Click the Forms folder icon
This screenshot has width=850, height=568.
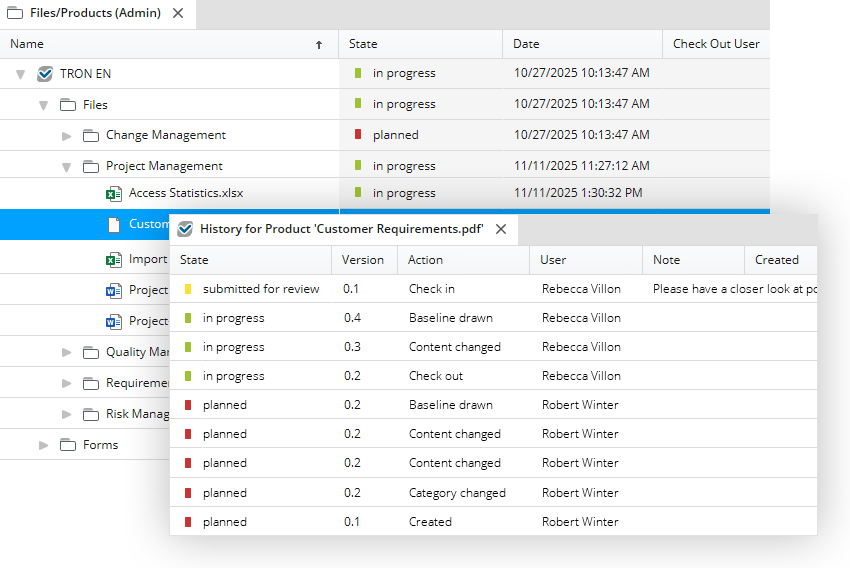tap(68, 445)
